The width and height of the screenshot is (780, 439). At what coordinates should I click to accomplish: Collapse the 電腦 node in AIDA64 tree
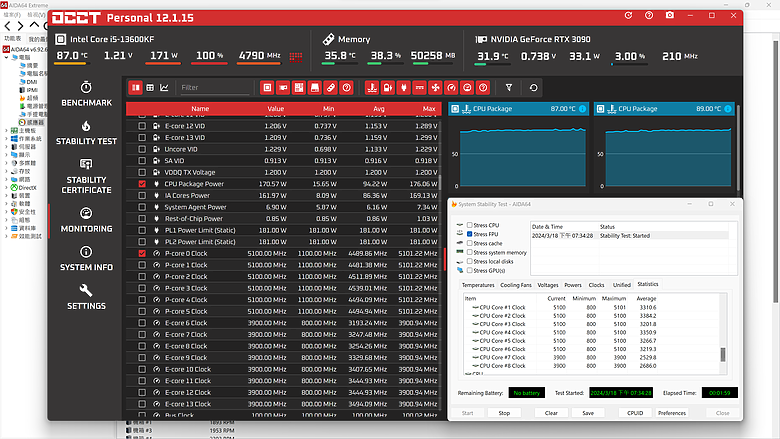(6, 57)
